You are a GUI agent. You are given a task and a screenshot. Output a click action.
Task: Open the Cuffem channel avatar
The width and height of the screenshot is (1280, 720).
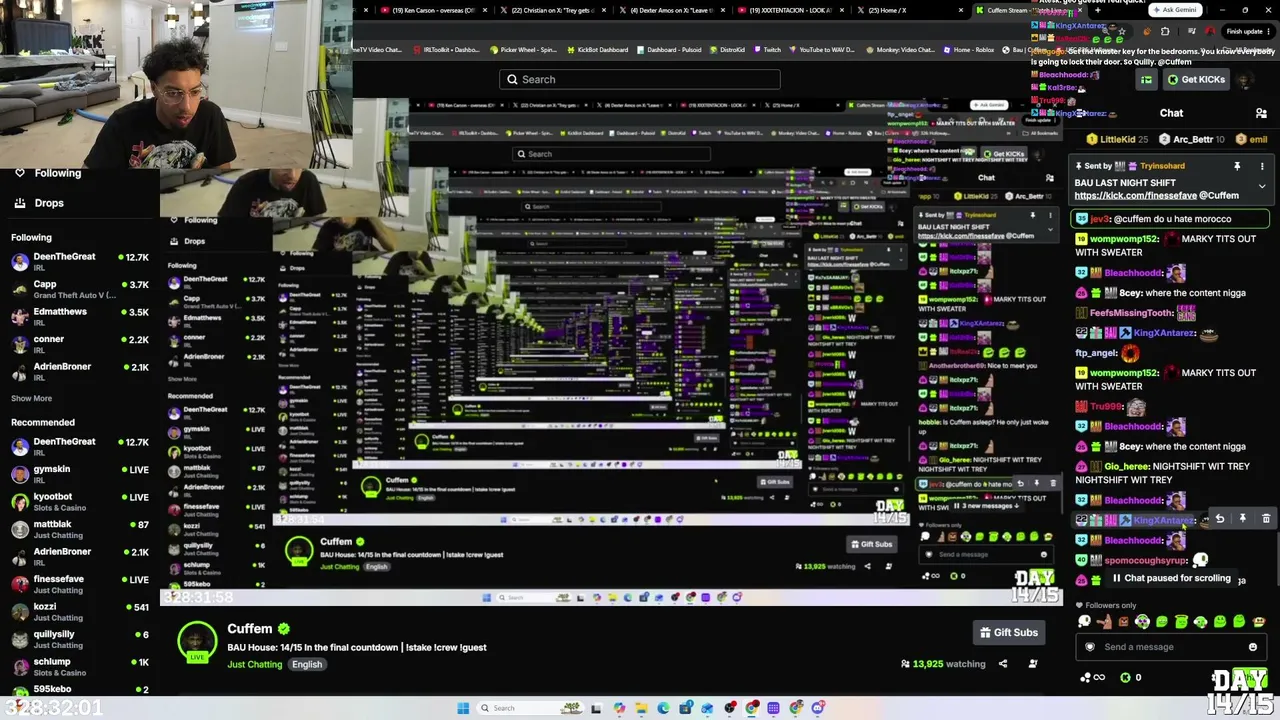point(197,641)
